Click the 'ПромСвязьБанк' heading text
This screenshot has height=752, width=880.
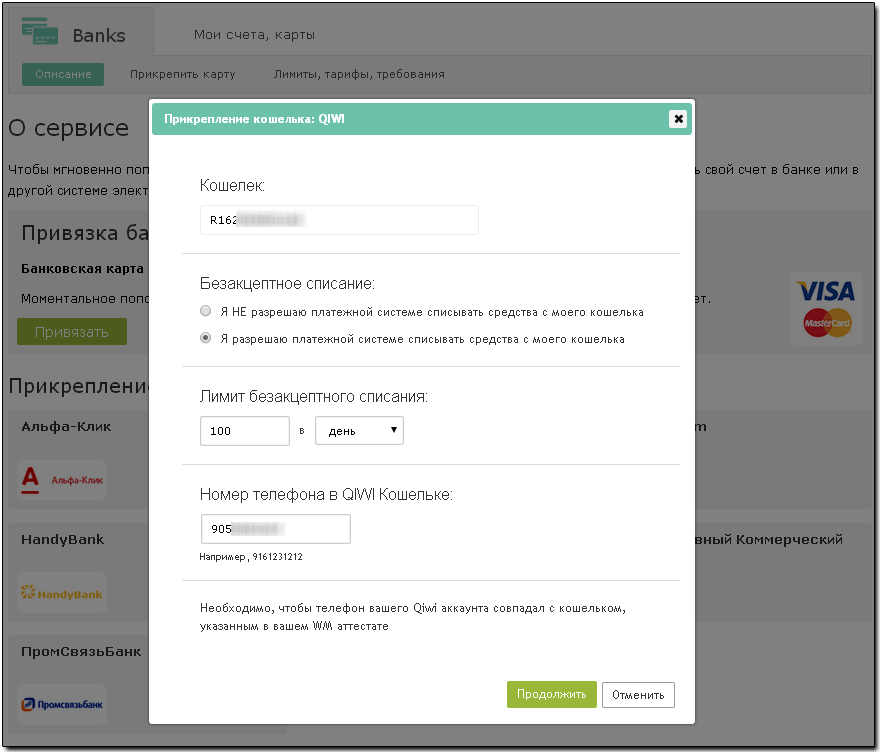click(81, 652)
